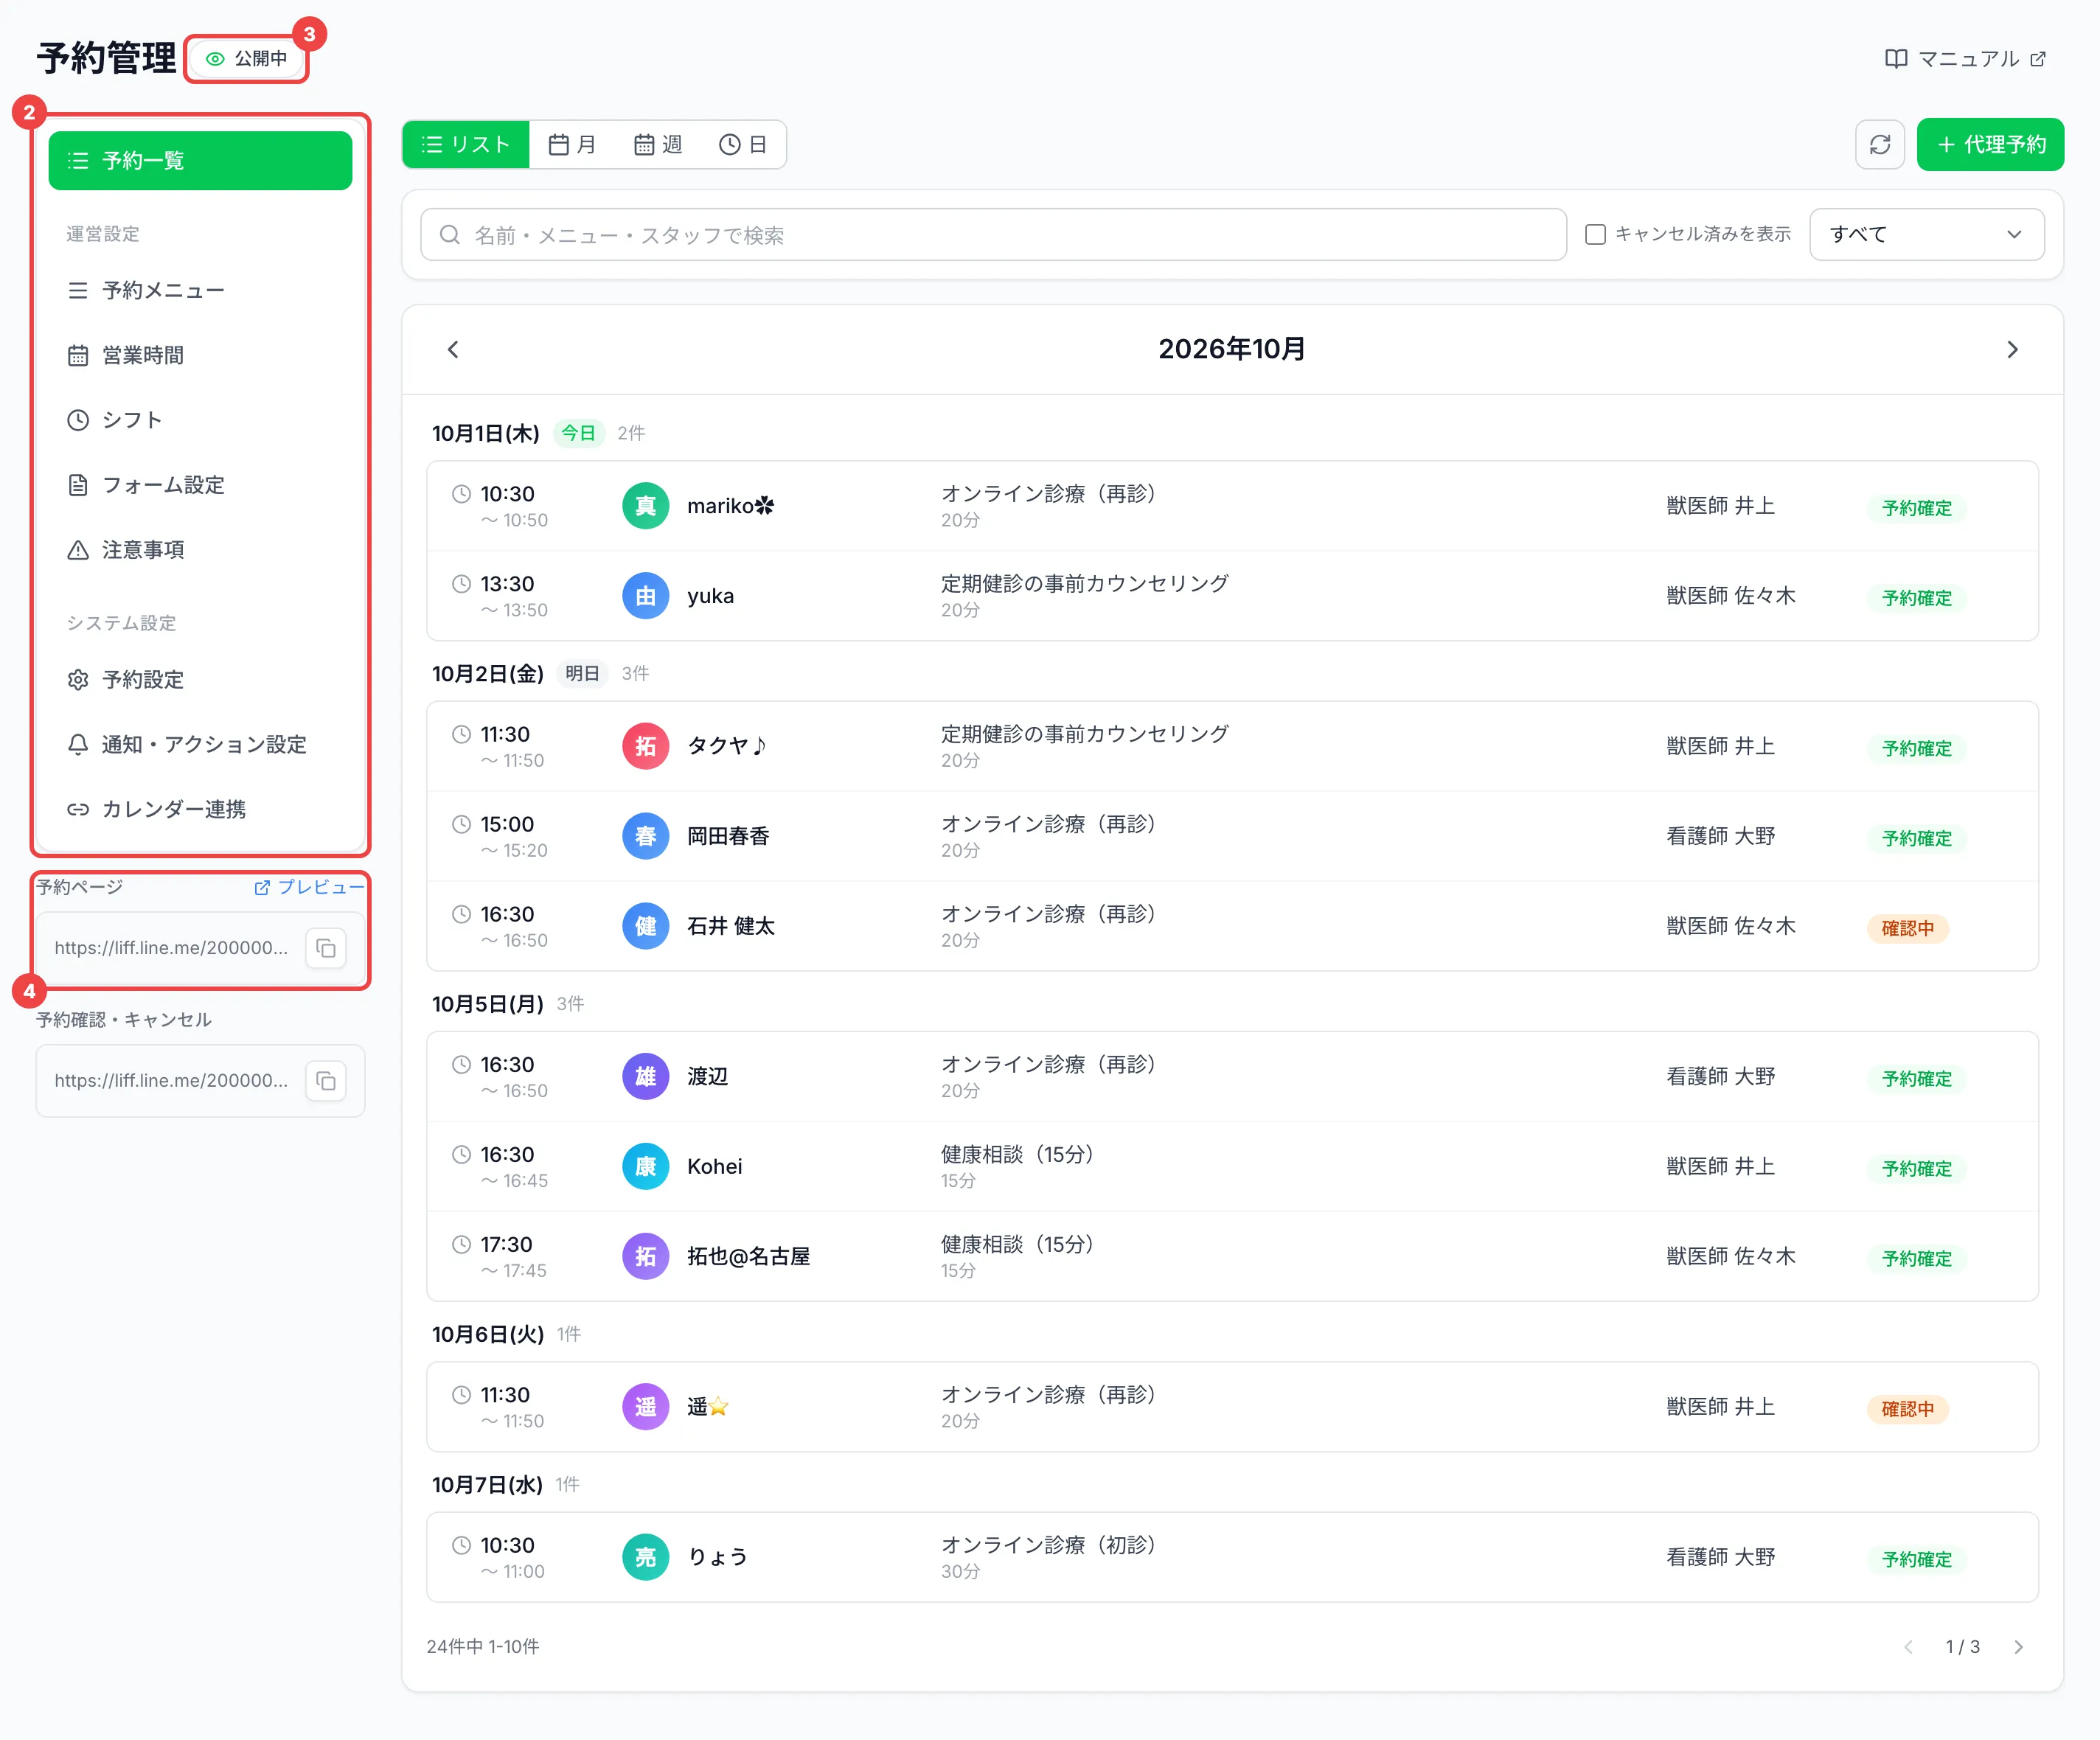Viewport: 2100px width, 1740px height.
Task: Create a 代理予約 reservation
Action: (1990, 144)
